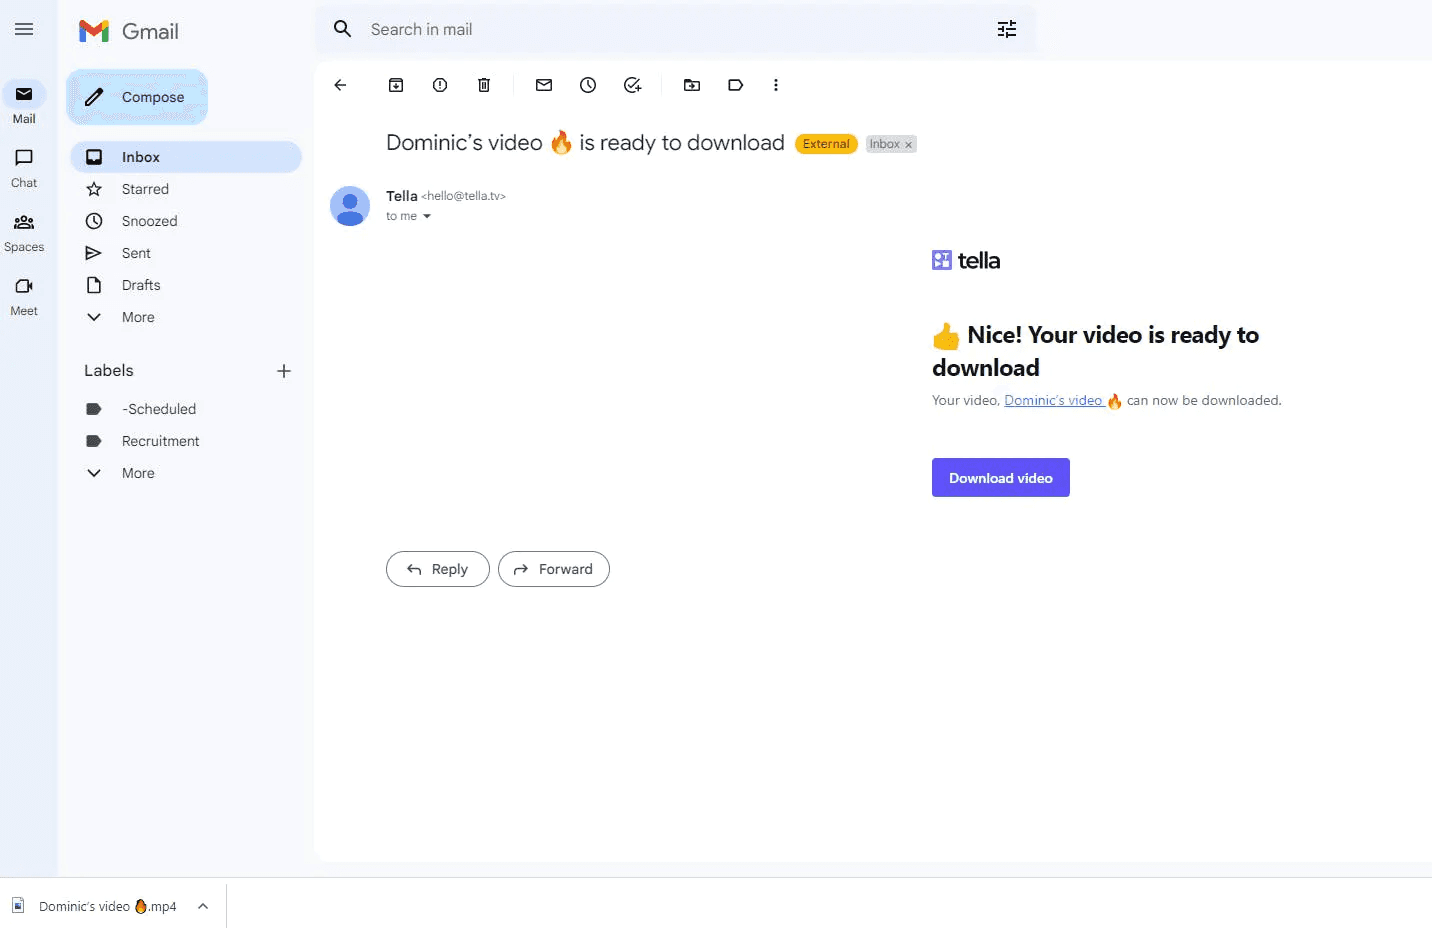Image resolution: width=1432 pixels, height=932 pixels.
Task: Snooze this email with clock icon
Action: pos(588,85)
